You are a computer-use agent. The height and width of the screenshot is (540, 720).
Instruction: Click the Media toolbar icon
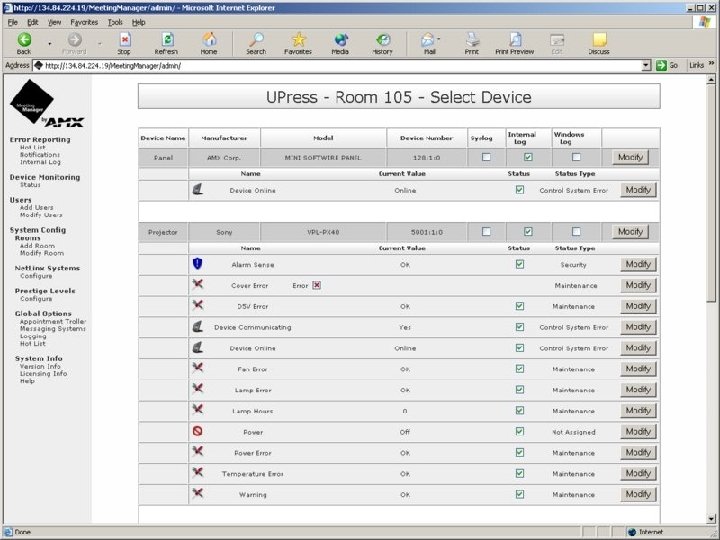pyautogui.click(x=340, y=44)
